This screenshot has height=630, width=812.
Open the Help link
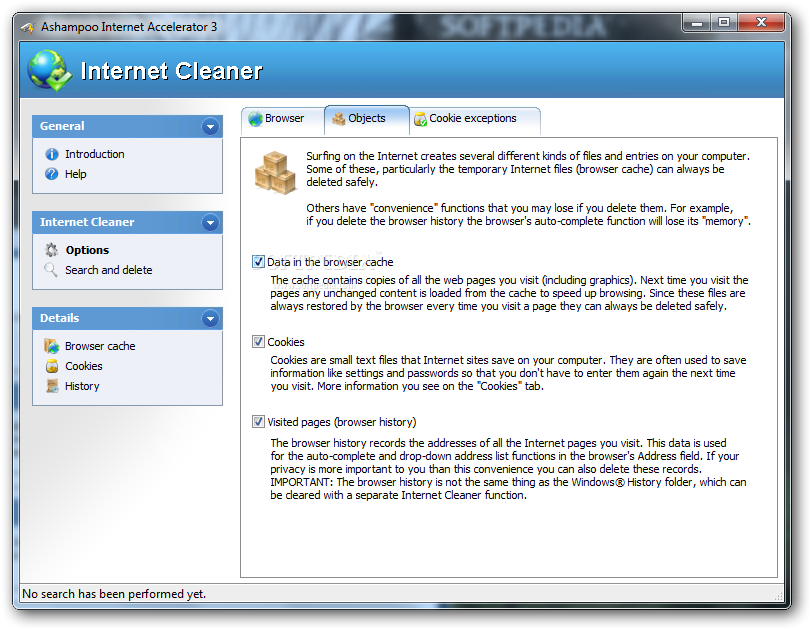(76, 174)
